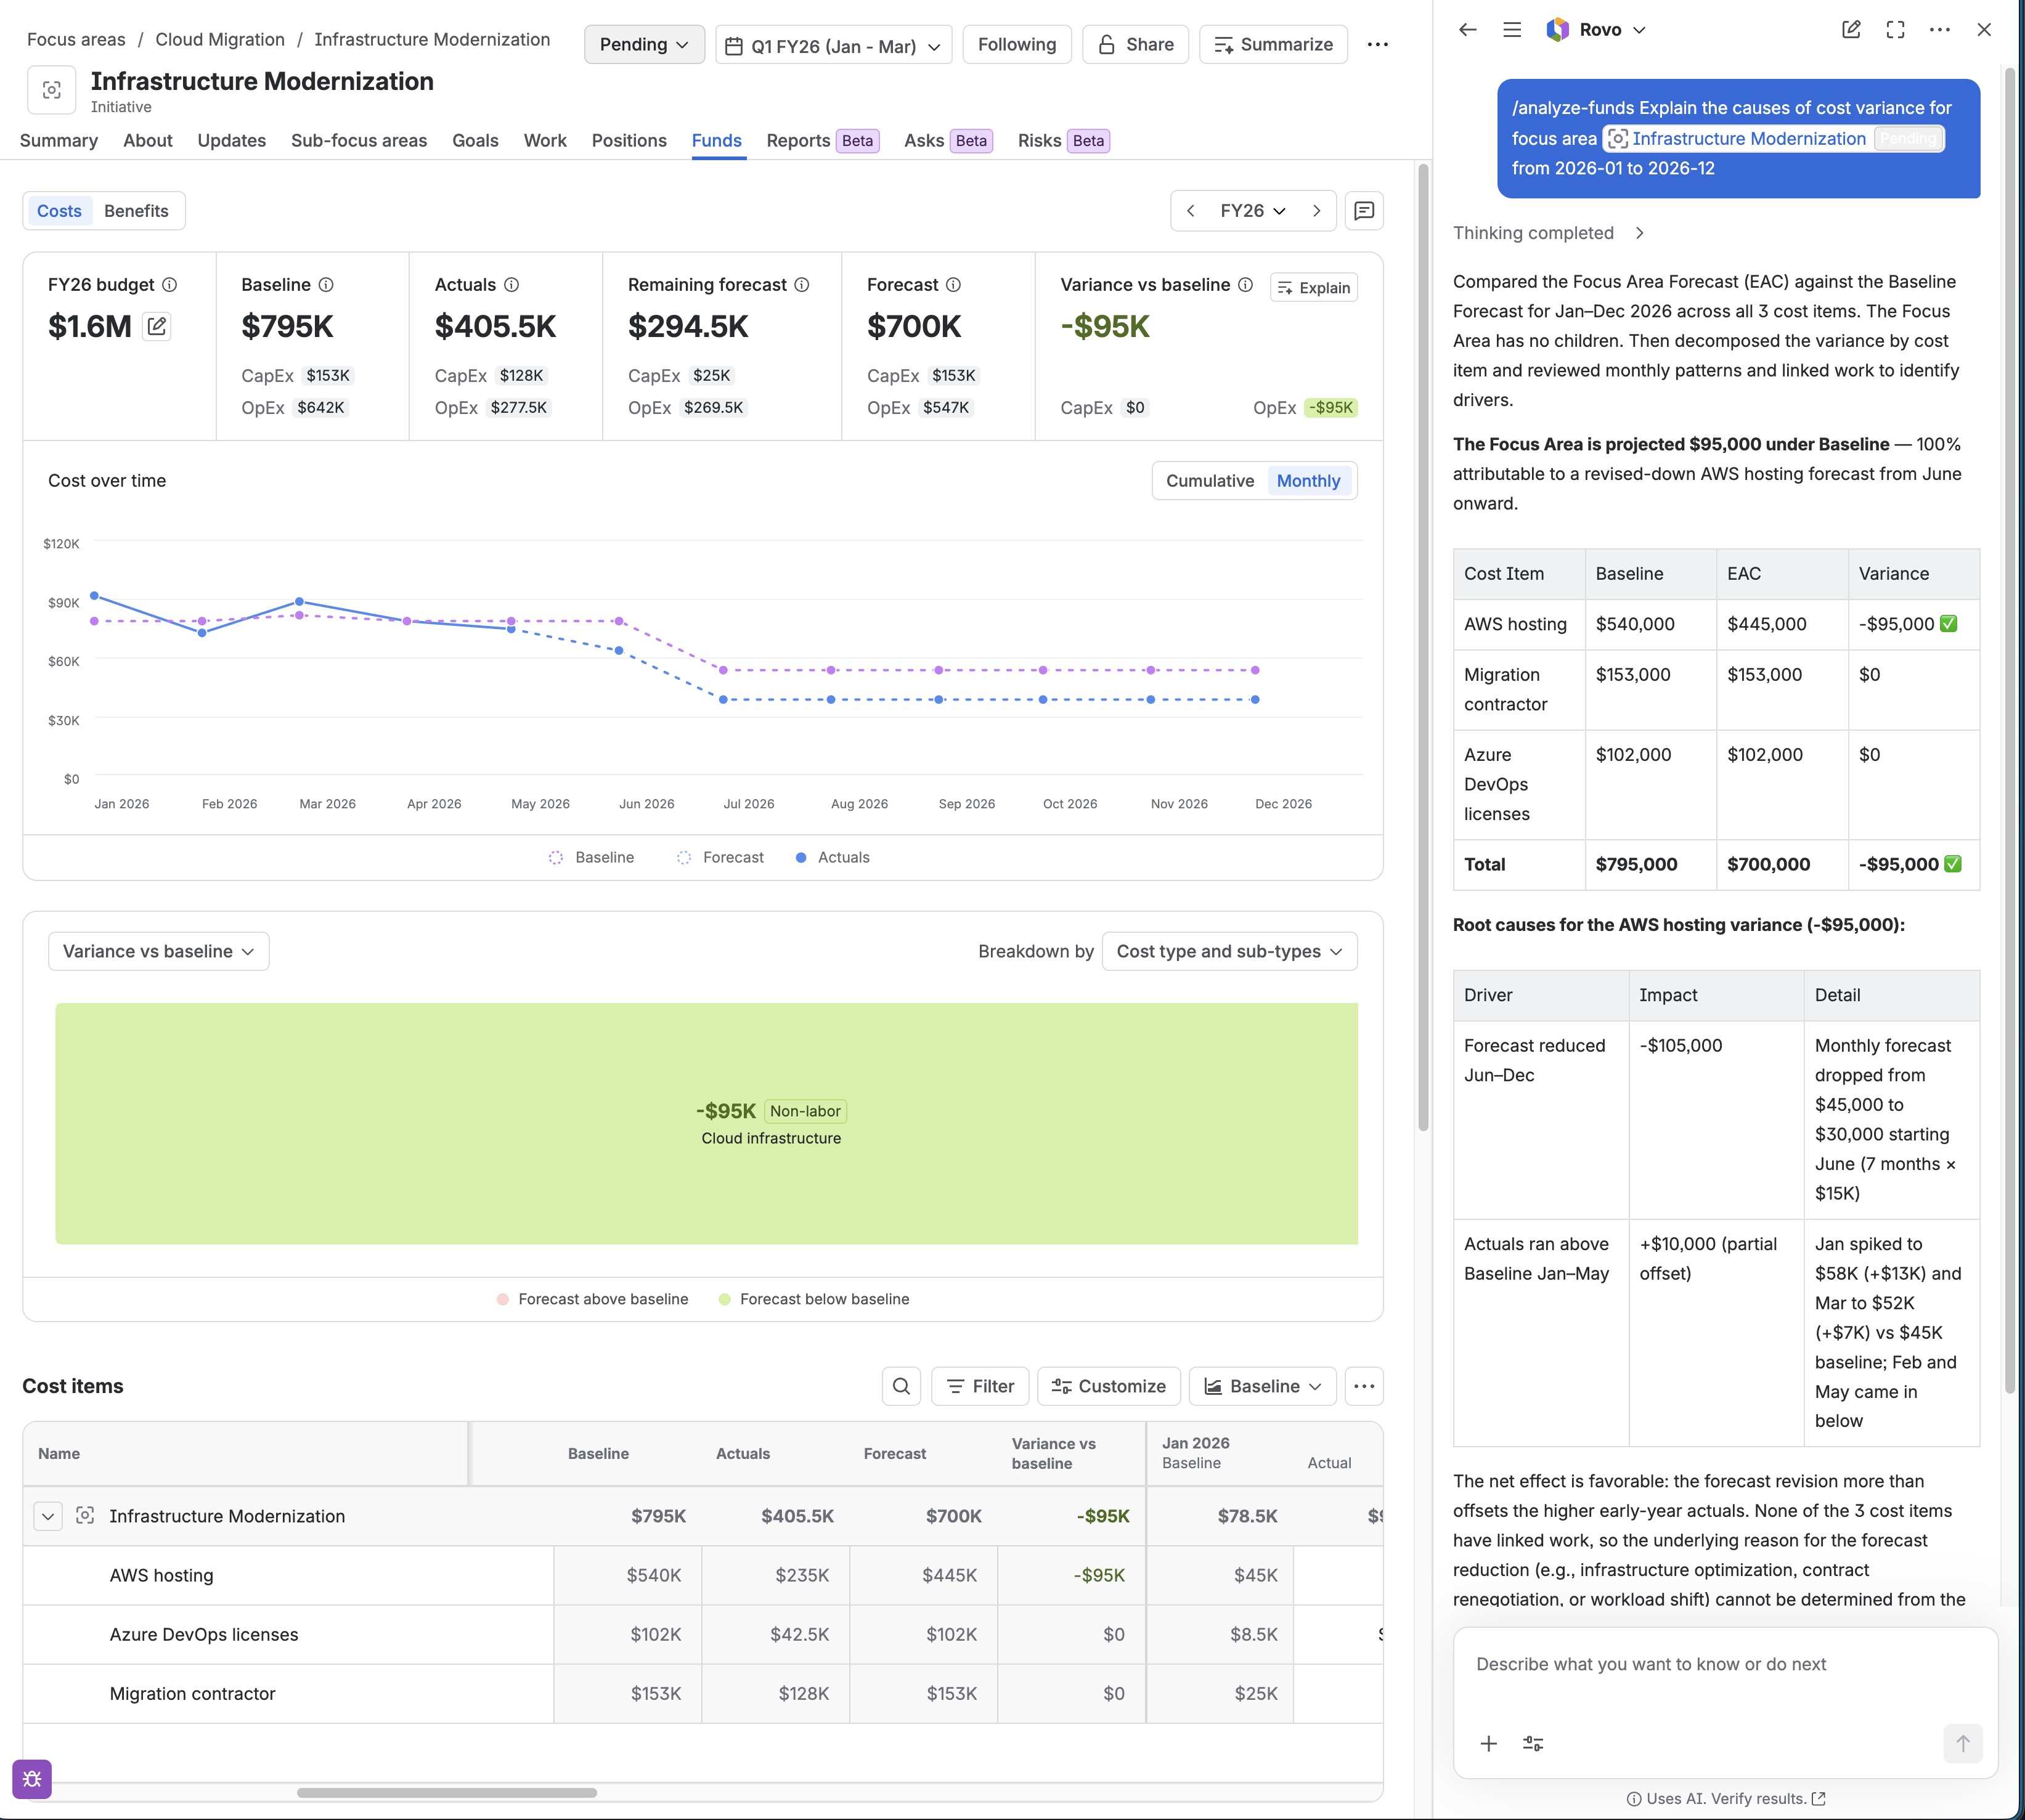
Task: Collapse the Infrastructure Modernization row
Action: click(48, 1516)
